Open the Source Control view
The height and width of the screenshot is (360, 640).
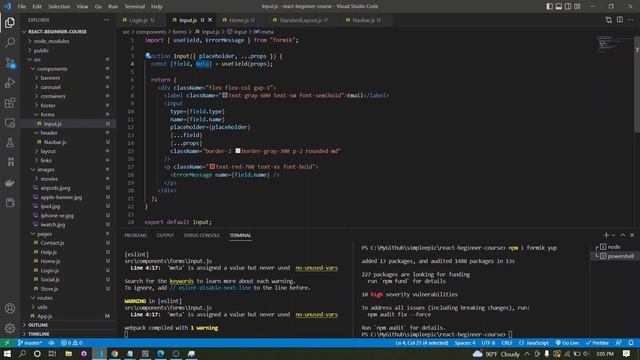(10, 62)
